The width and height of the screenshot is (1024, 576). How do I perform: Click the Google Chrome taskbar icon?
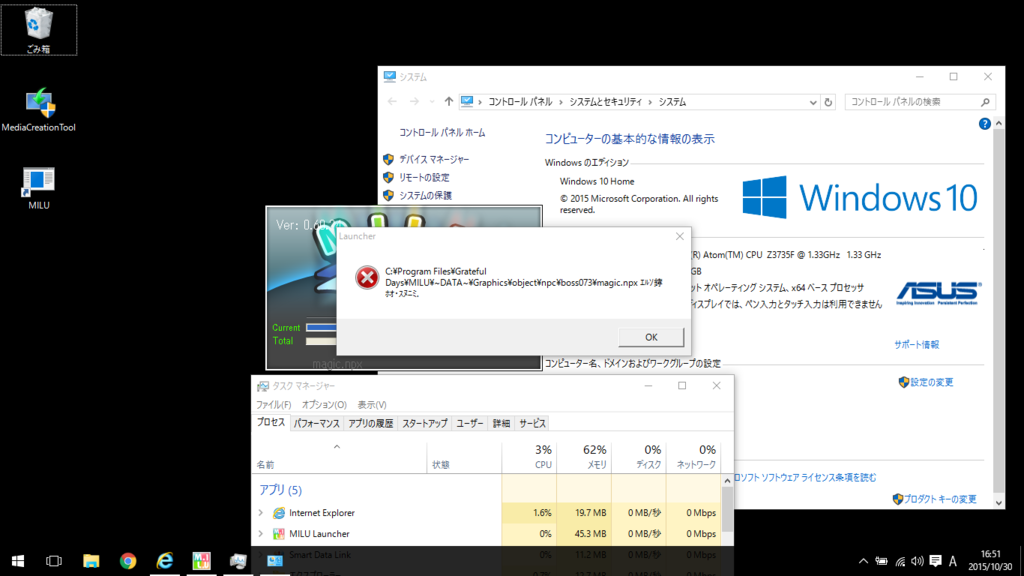coord(128,561)
